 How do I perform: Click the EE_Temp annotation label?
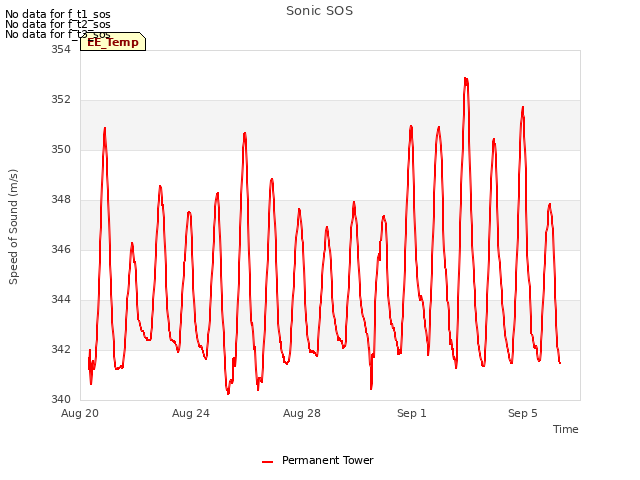[113, 42]
